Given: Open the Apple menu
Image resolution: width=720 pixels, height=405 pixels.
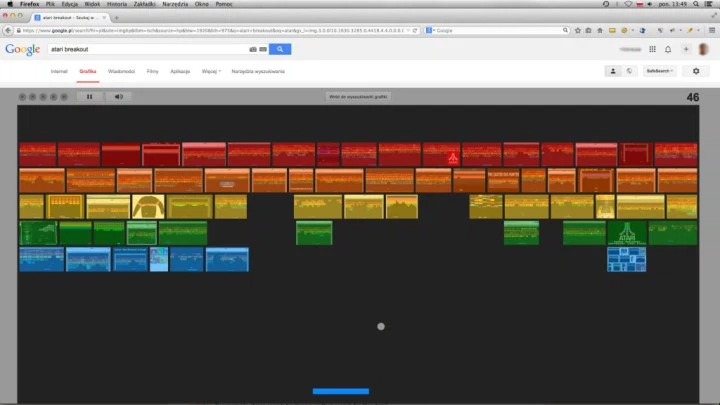Looking at the screenshot, I should pos(10,4).
